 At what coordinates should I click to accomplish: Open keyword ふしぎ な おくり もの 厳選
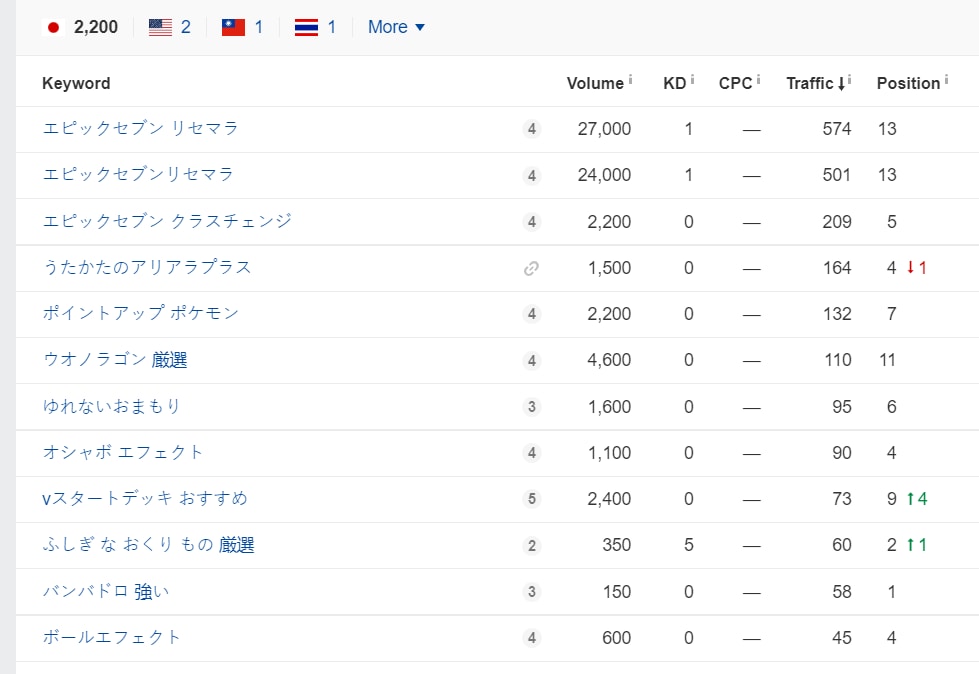(149, 545)
